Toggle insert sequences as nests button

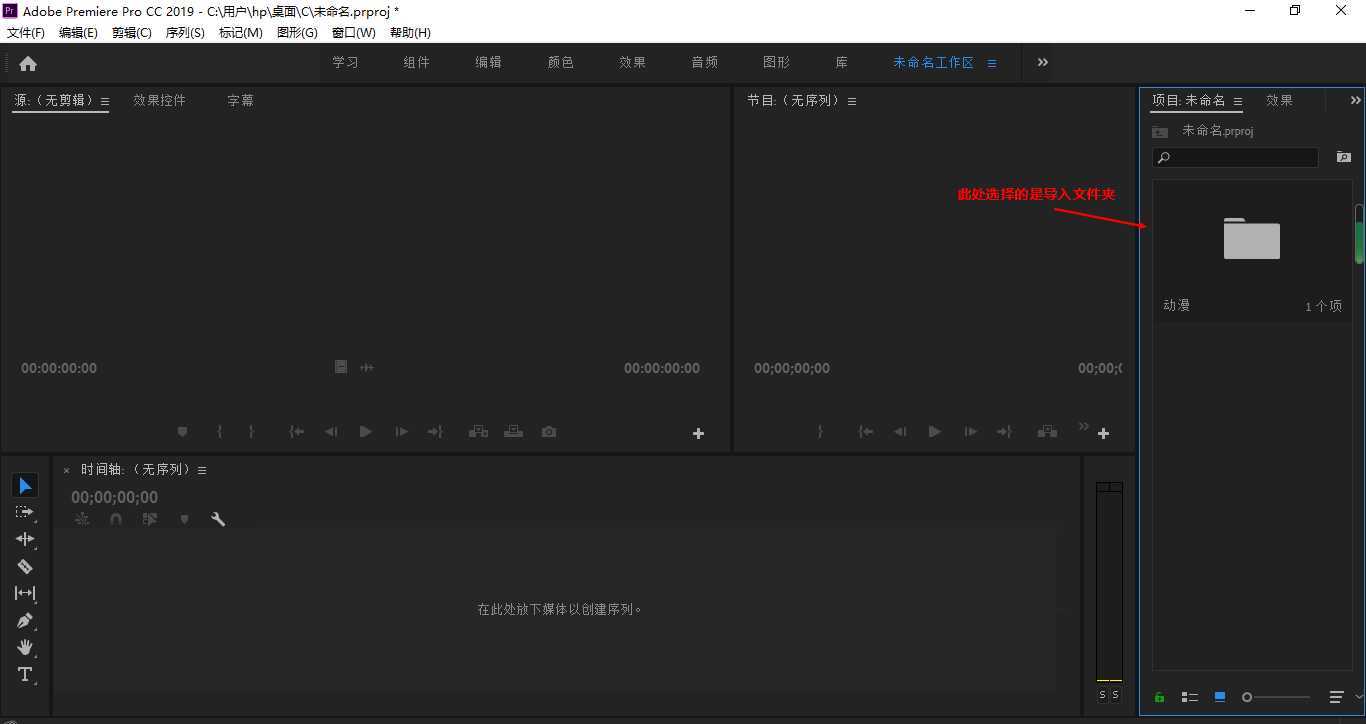(x=82, y=519)
